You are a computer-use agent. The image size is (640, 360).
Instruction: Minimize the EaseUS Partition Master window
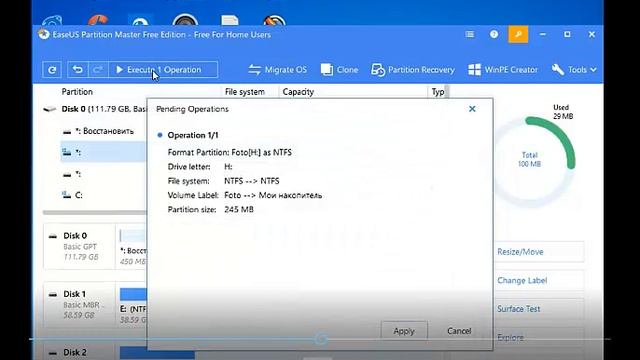coord(542,34)
